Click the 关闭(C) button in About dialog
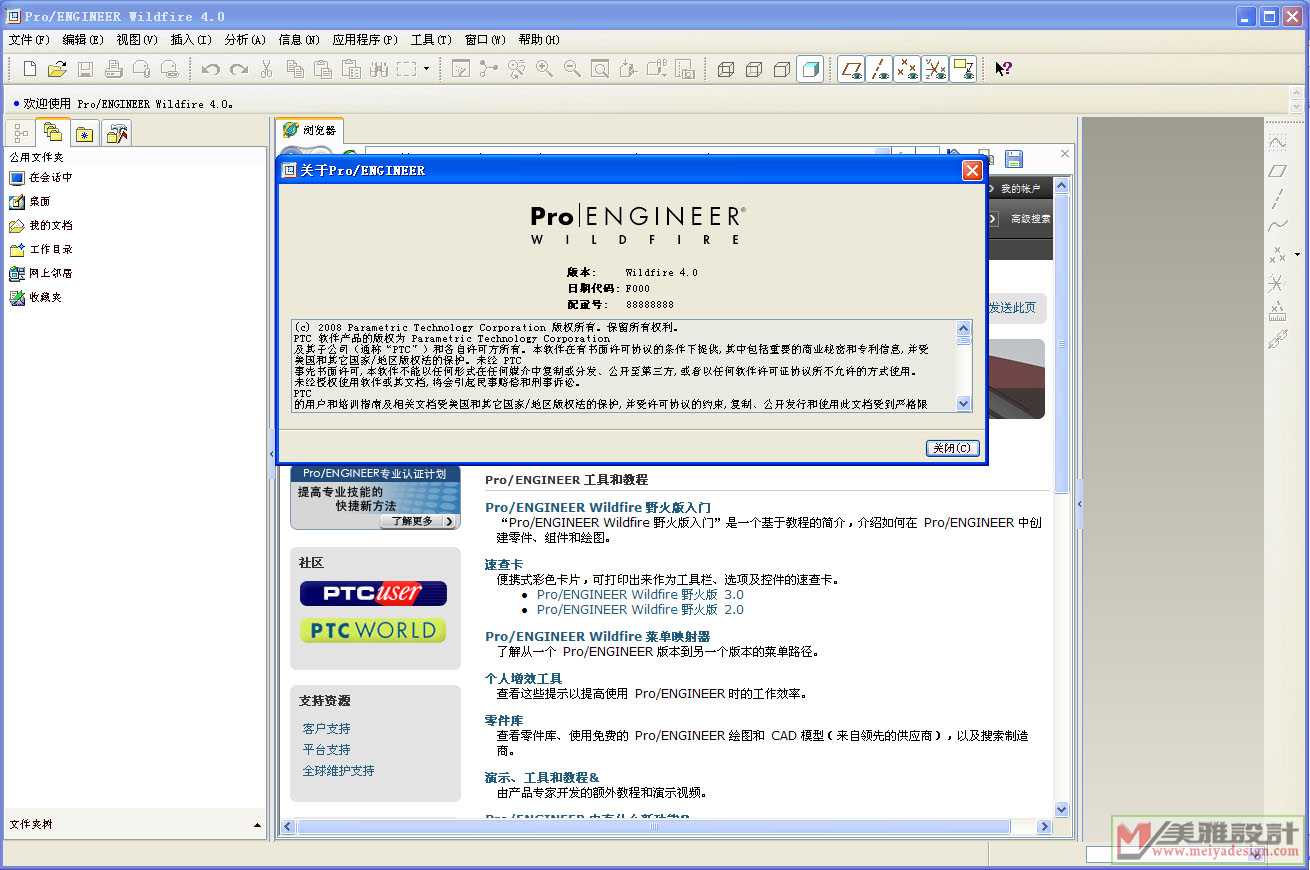1310x870 pixels. [x=952, y=448]
